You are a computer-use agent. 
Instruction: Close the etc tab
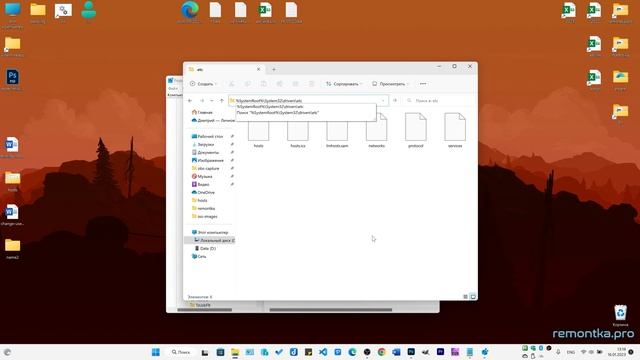tap(258, 69)
